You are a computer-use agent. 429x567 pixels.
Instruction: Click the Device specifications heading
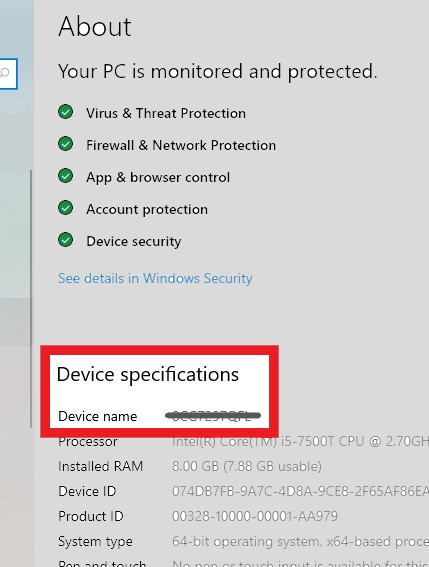click(x=148, y=374)
